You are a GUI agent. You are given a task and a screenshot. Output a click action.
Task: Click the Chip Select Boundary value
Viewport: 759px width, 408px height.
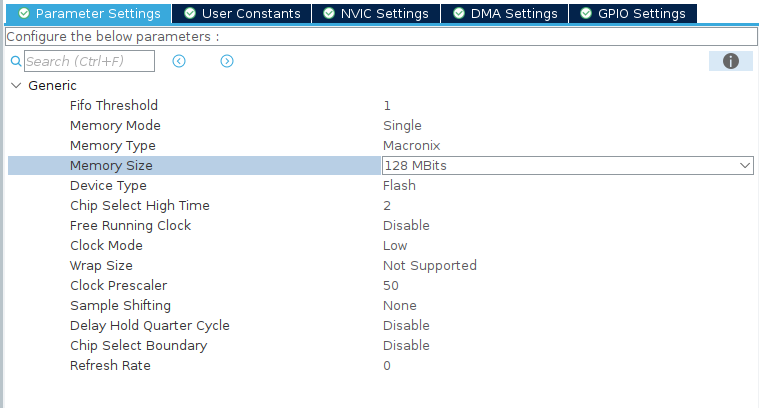[x=406, y=345]
